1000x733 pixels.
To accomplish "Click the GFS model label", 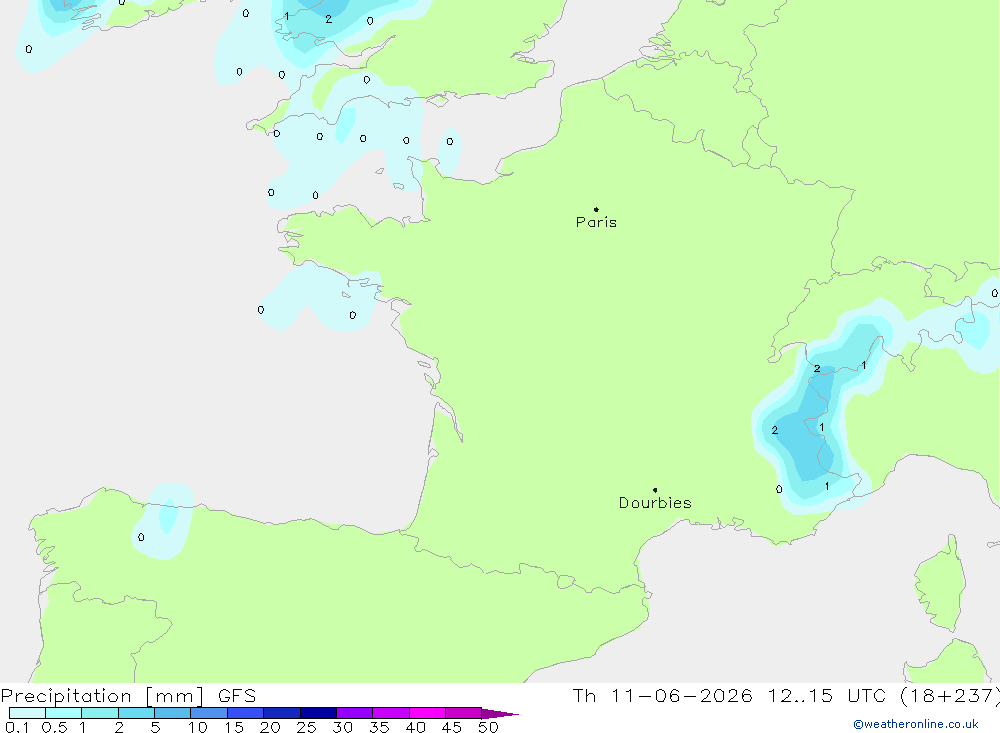I will click(x=237, y=695).
